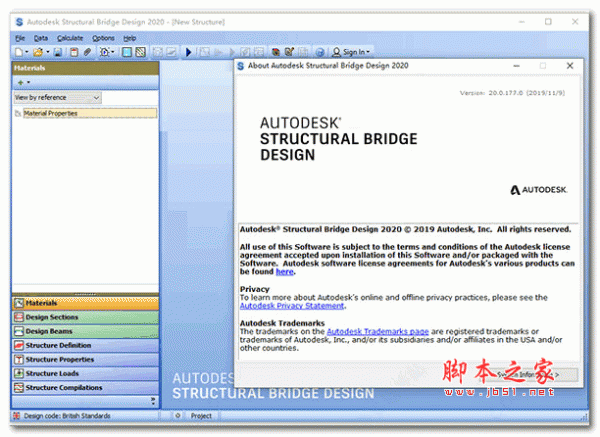Switch to the Design Beams pane
This screenshot has width=600, height=437.
point(85,331)
